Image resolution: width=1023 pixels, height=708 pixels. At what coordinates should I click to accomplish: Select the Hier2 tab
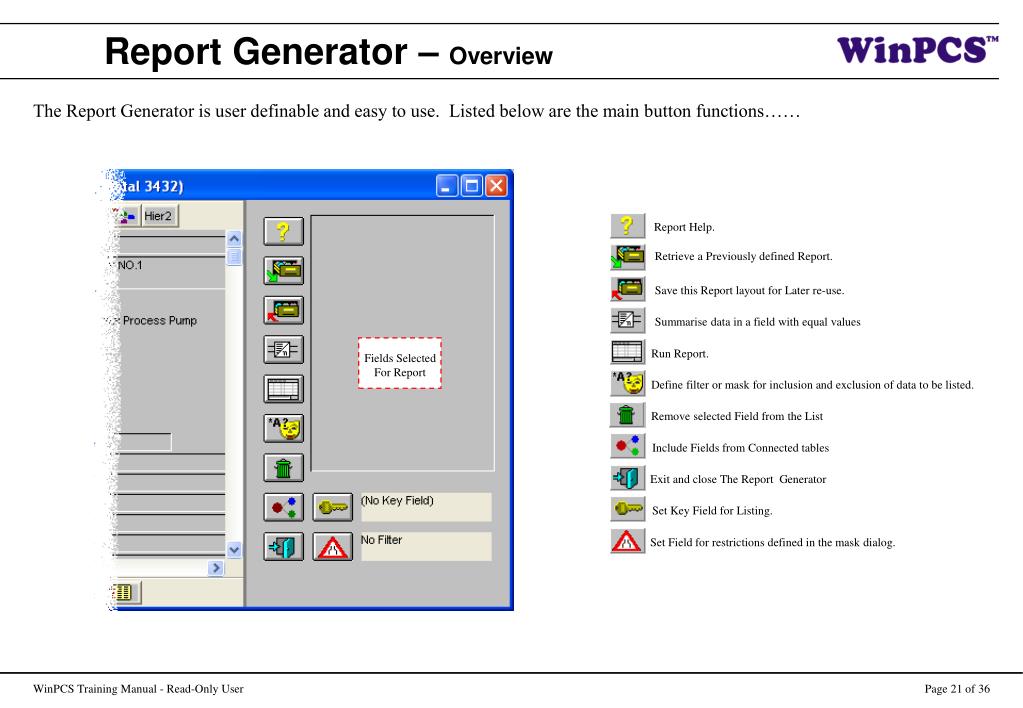pos(159,216)
